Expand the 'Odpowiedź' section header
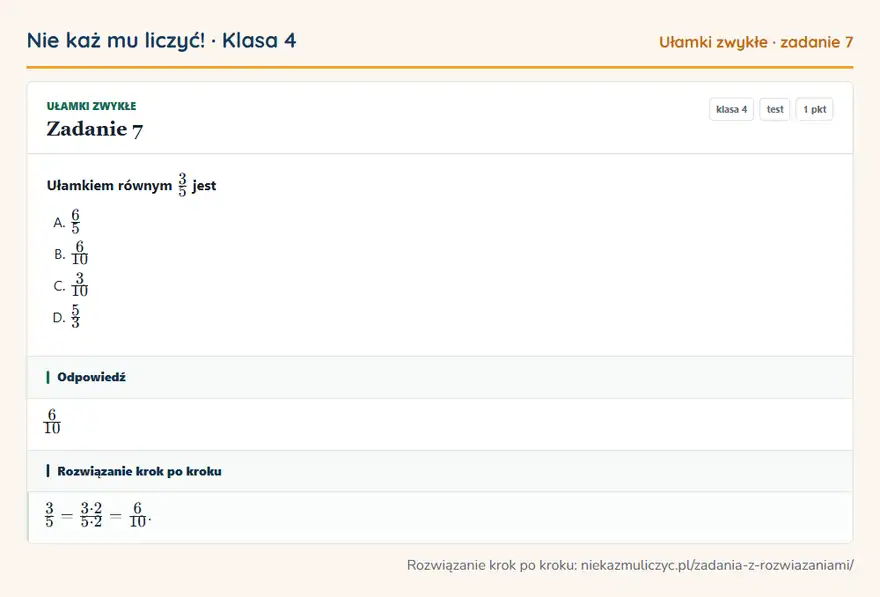 coord(440,377)
